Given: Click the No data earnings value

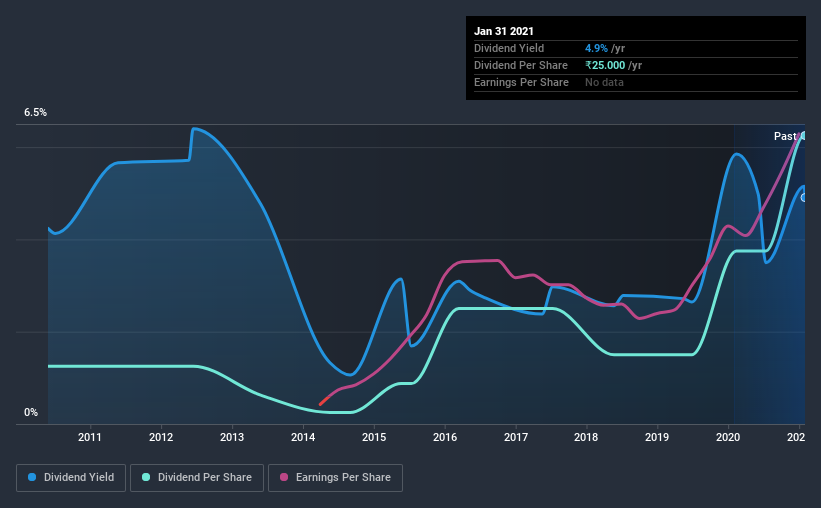Looking at the screenshot, I should [604, 82].
